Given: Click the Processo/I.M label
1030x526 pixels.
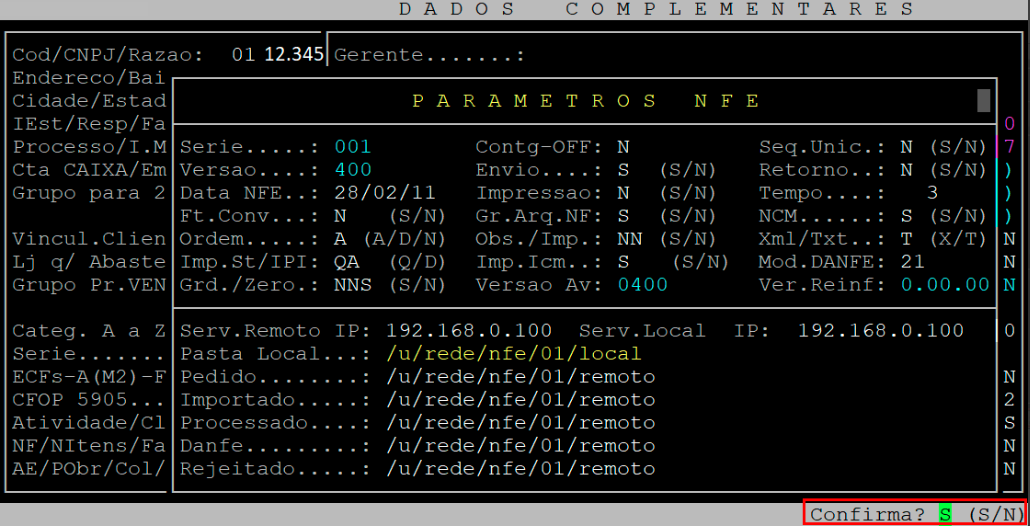Looking at the screenshot, I should click(x=89, y=147).
